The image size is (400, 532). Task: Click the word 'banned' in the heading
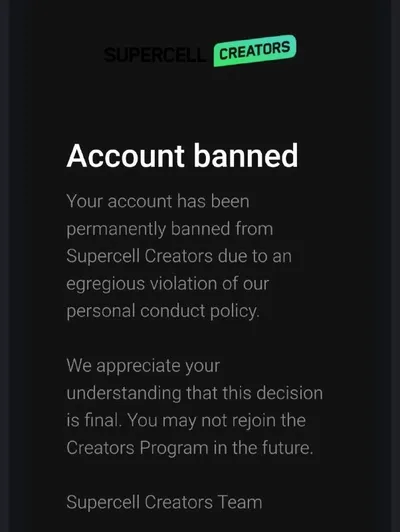246,156
